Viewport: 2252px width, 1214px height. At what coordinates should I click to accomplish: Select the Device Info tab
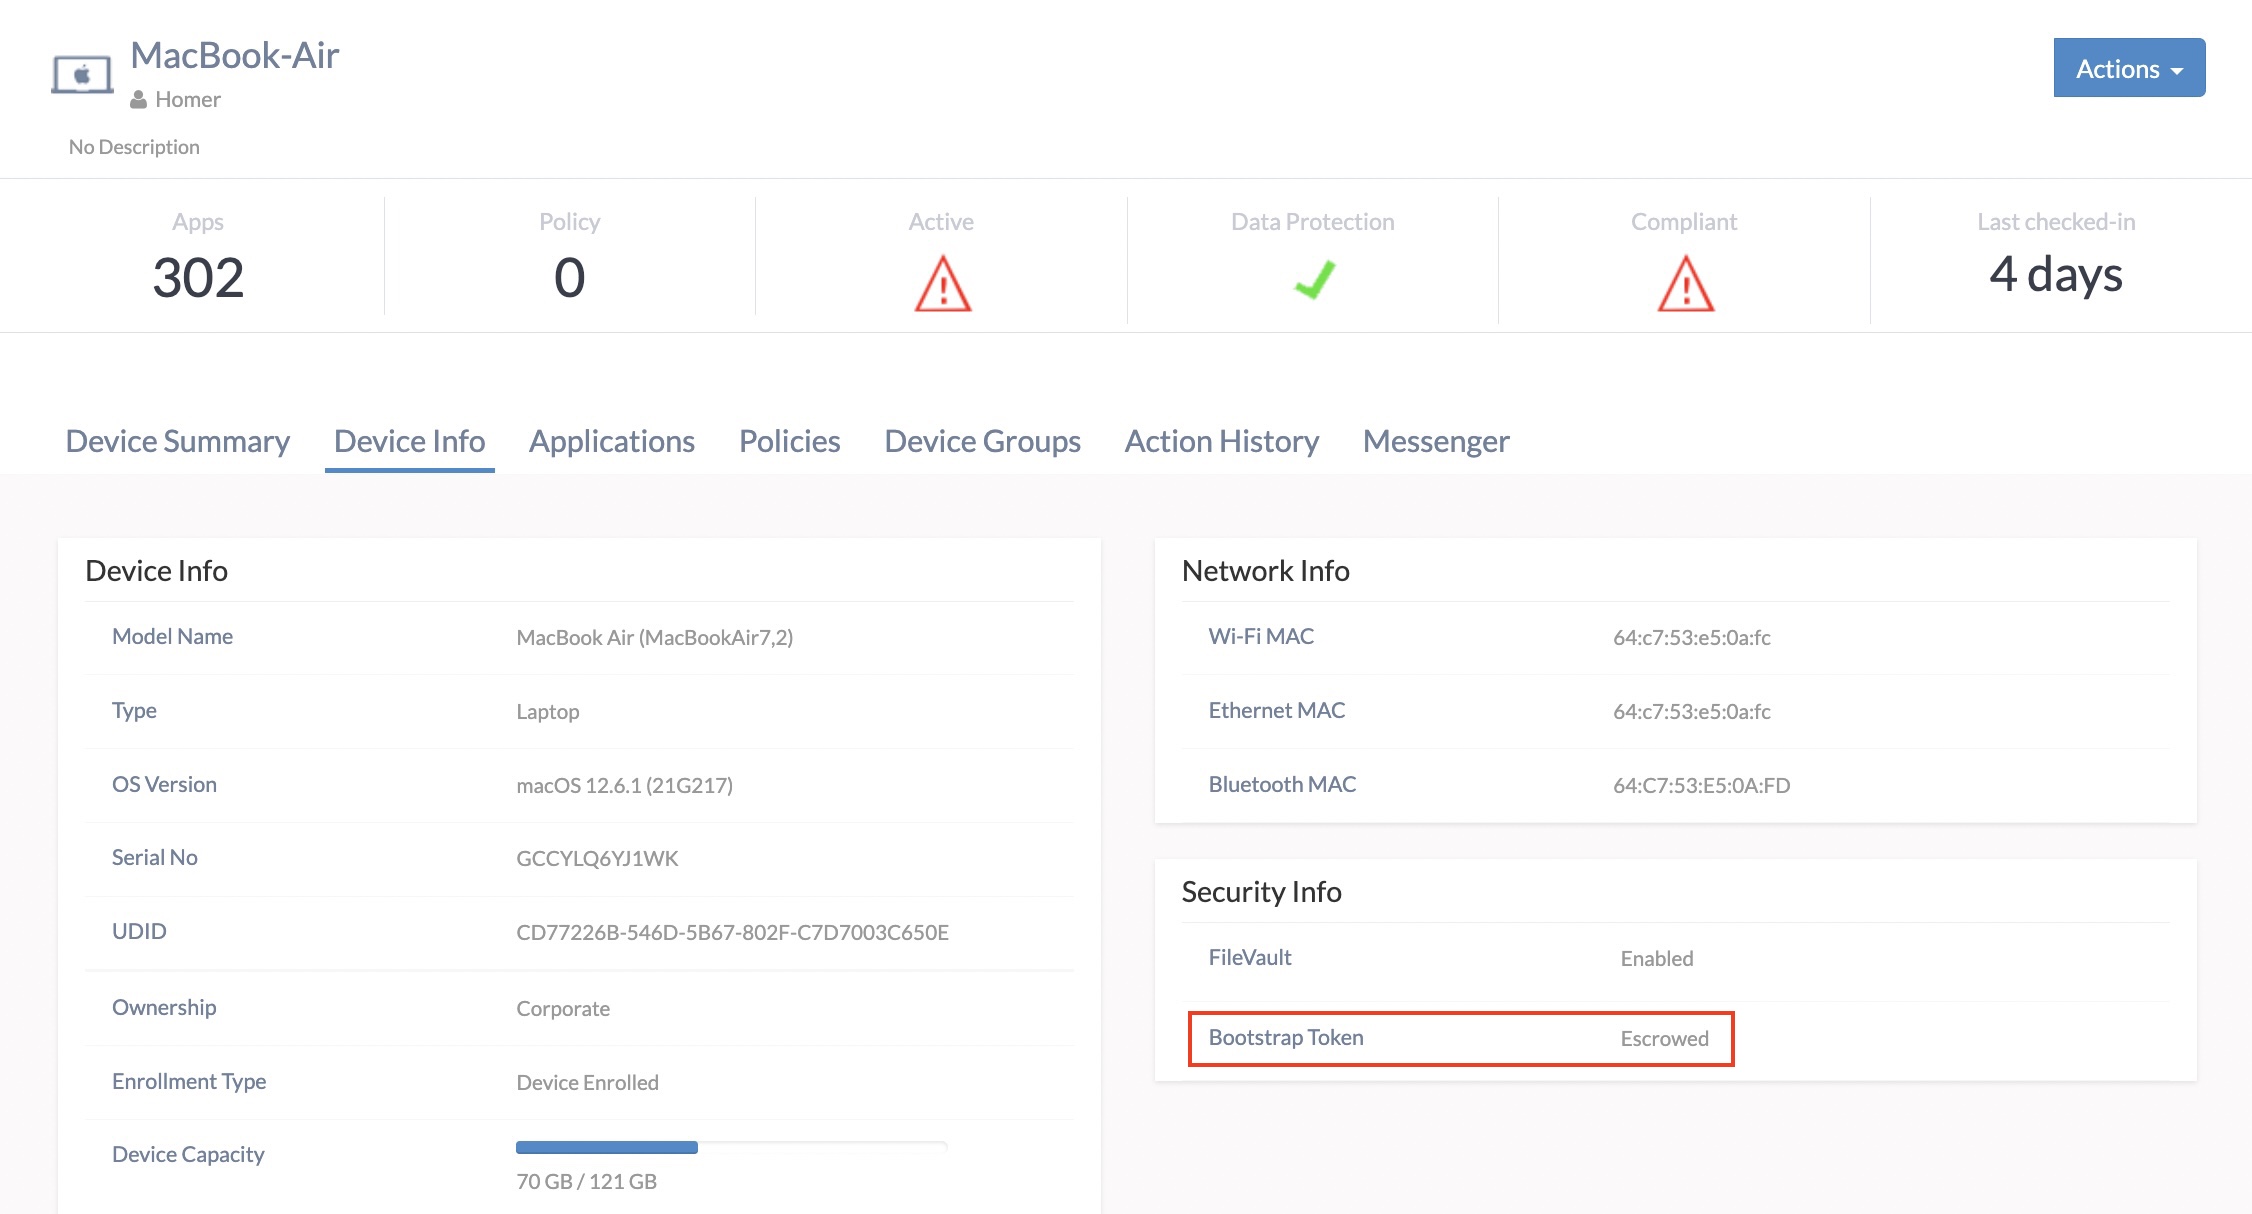pyautogui.click(x=409, y=441)
